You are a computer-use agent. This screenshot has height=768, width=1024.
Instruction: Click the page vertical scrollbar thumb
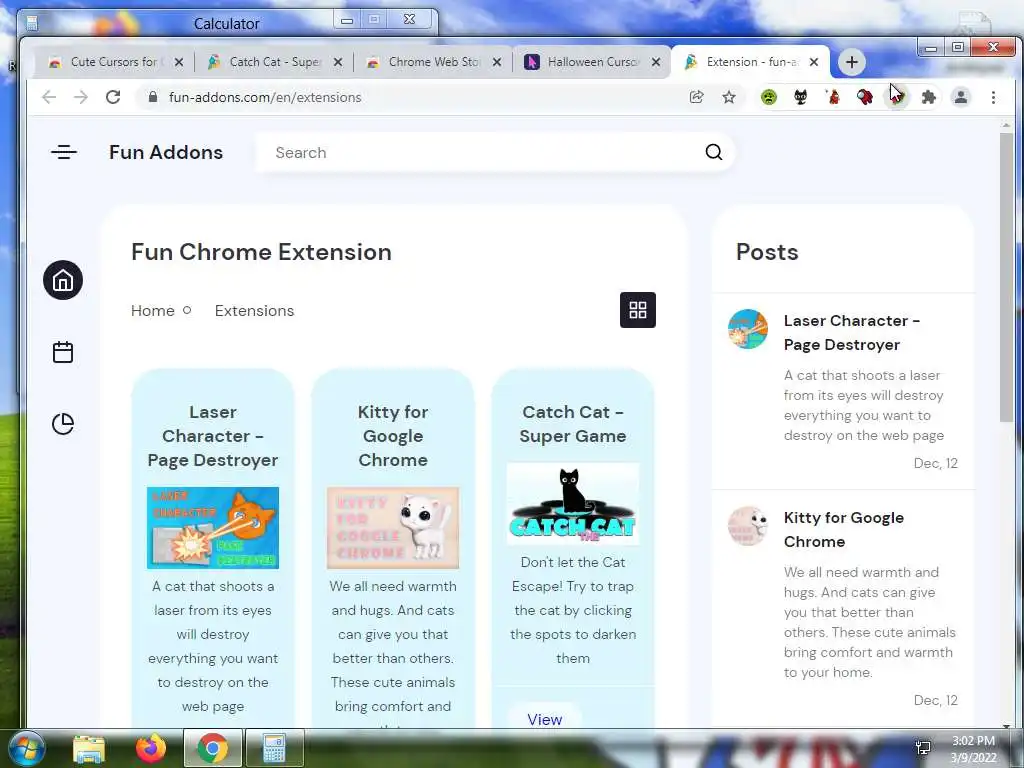coord(1006,277)
